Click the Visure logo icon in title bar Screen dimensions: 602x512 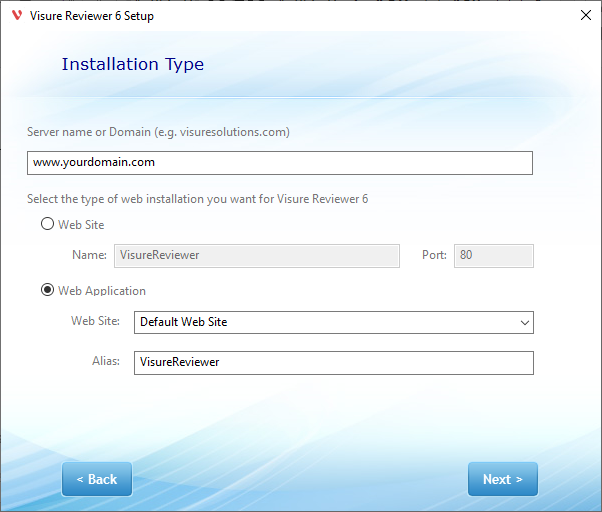17,15
